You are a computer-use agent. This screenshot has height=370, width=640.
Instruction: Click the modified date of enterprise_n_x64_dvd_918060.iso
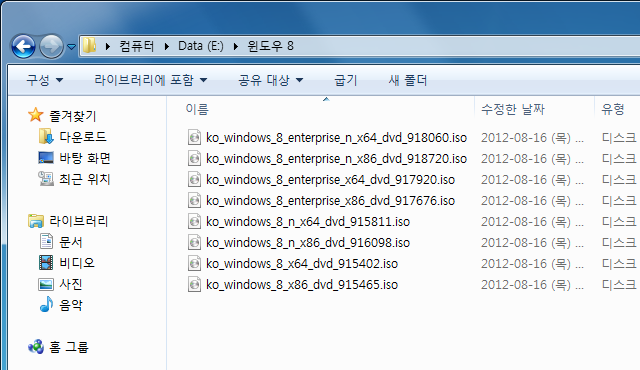(532, 138)
